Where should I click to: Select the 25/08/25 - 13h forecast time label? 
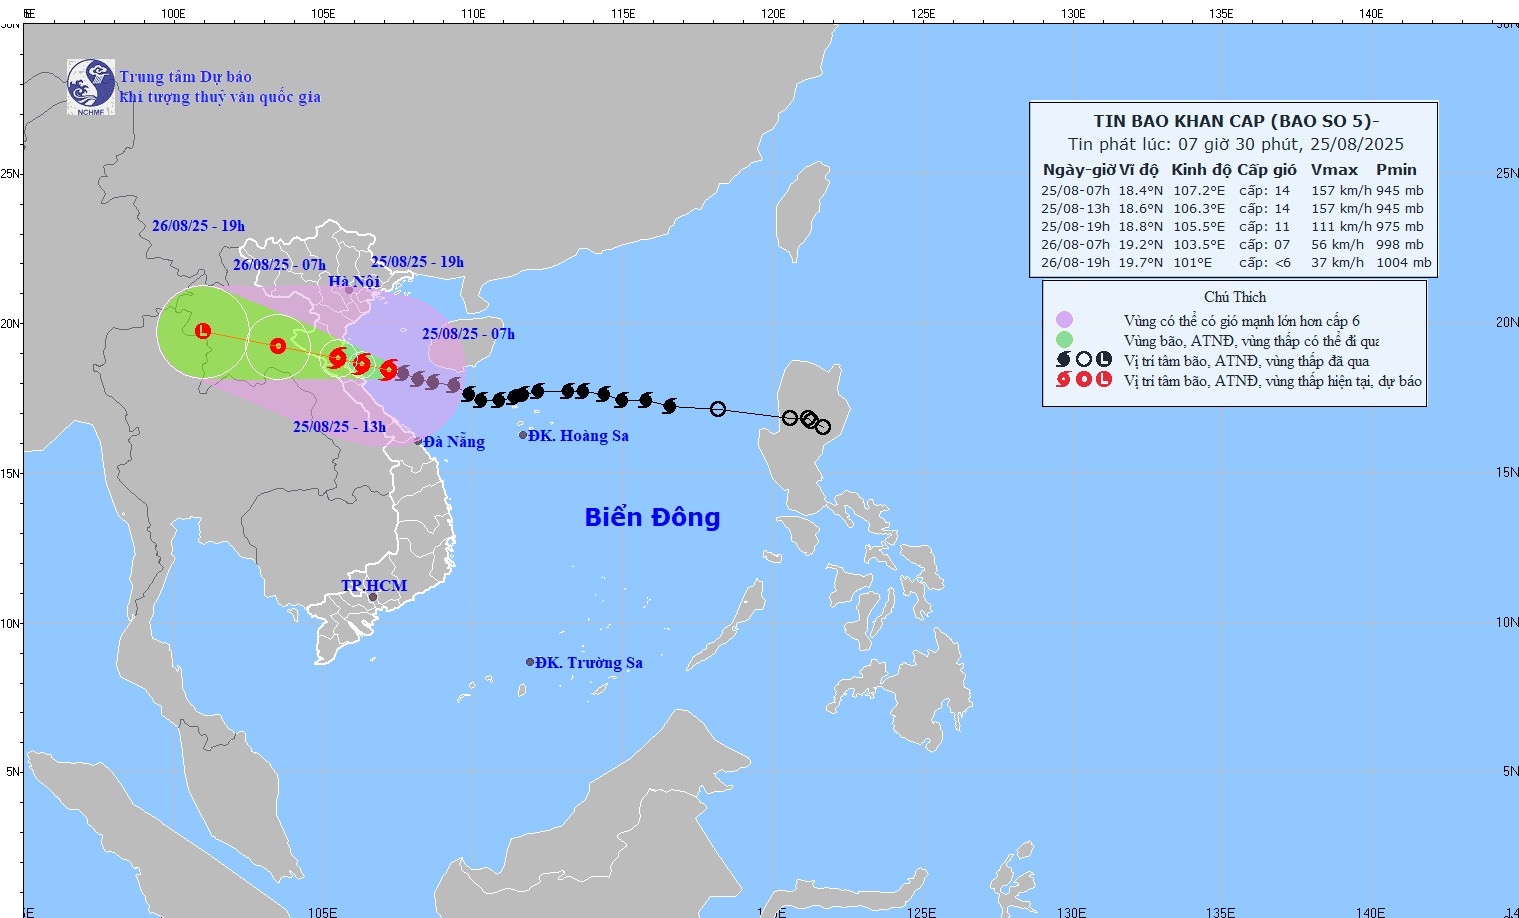(339, 427)
